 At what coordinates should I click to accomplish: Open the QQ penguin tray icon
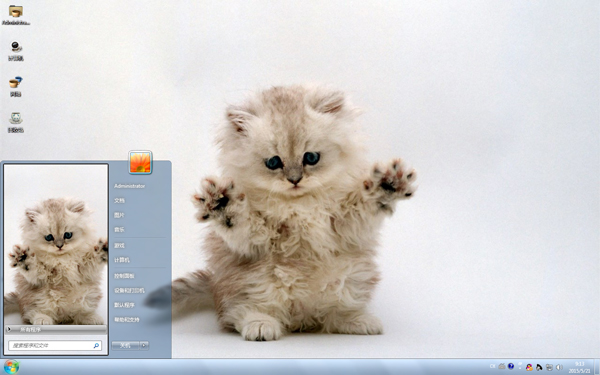(529, 367)
